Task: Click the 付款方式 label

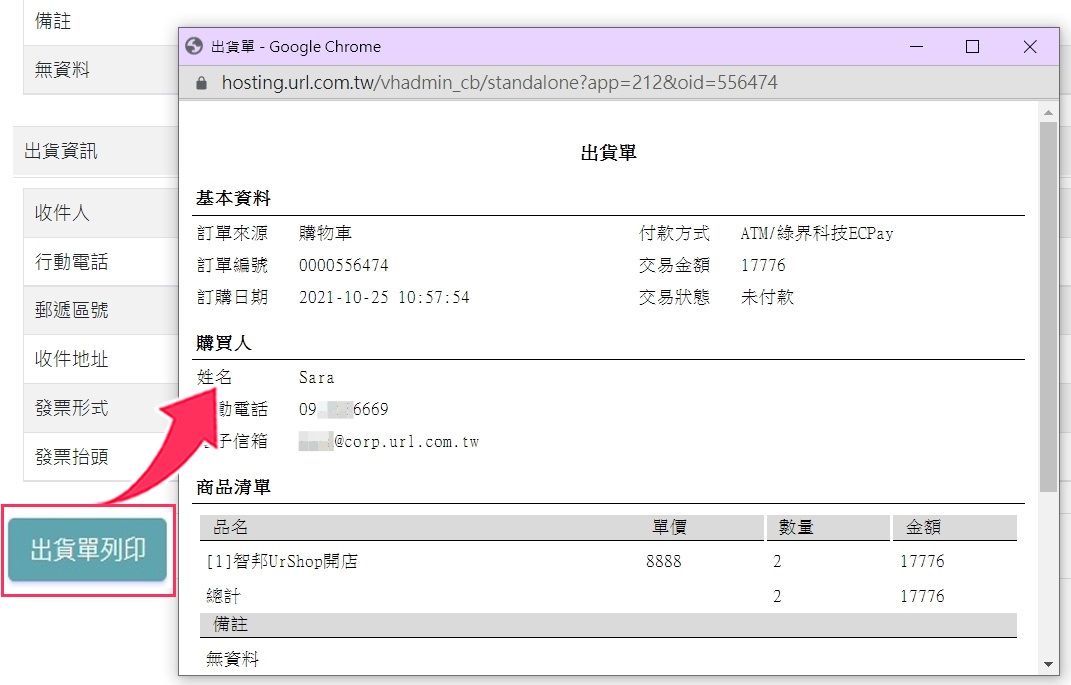Action: coord(674,233)
